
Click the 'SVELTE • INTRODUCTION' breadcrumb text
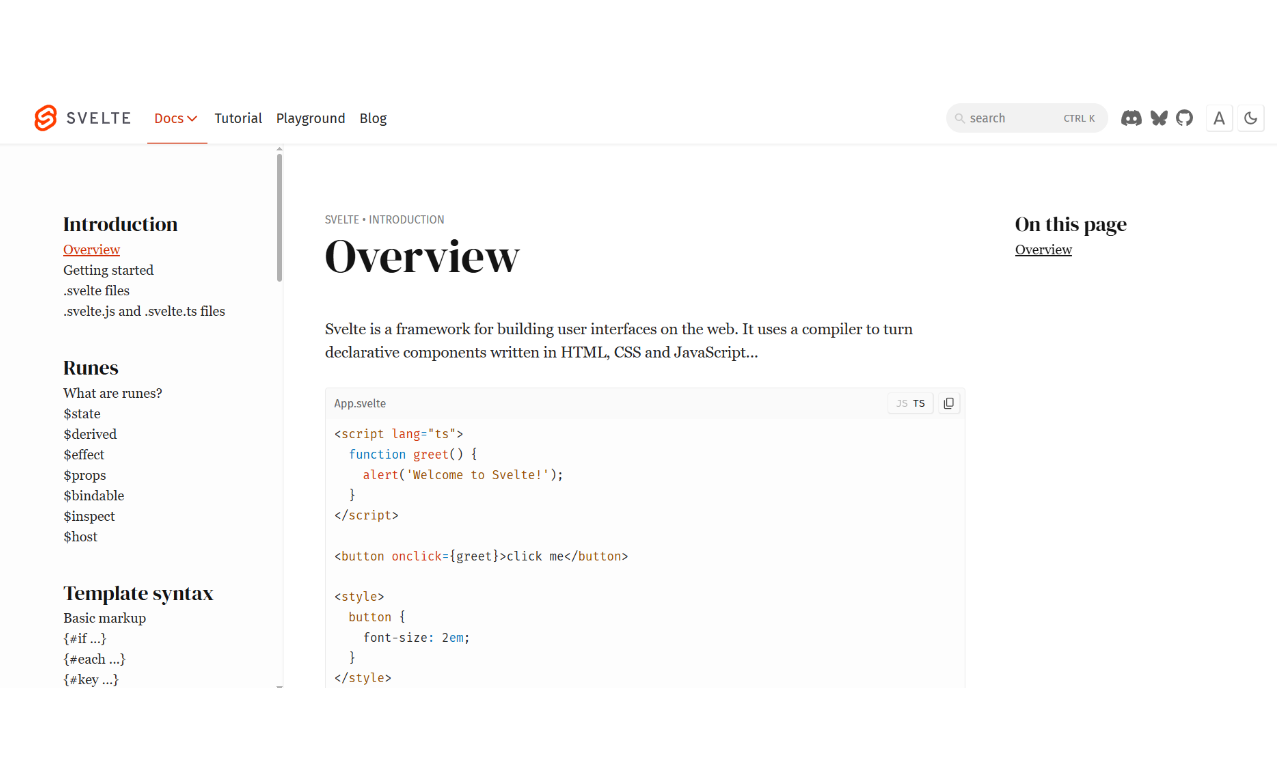(x=384, y=219)
